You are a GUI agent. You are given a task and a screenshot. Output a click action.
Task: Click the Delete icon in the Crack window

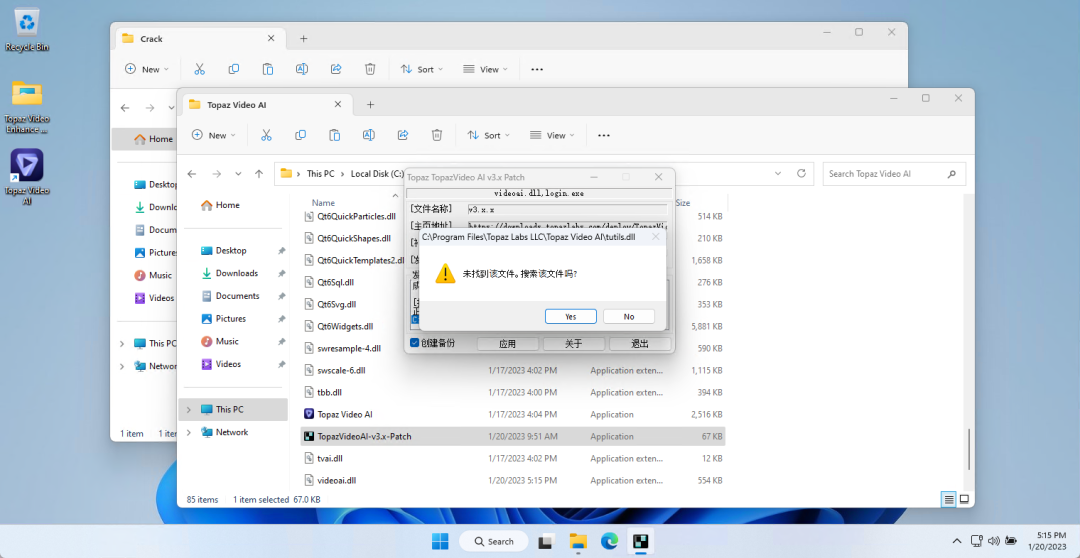(370, 69)
